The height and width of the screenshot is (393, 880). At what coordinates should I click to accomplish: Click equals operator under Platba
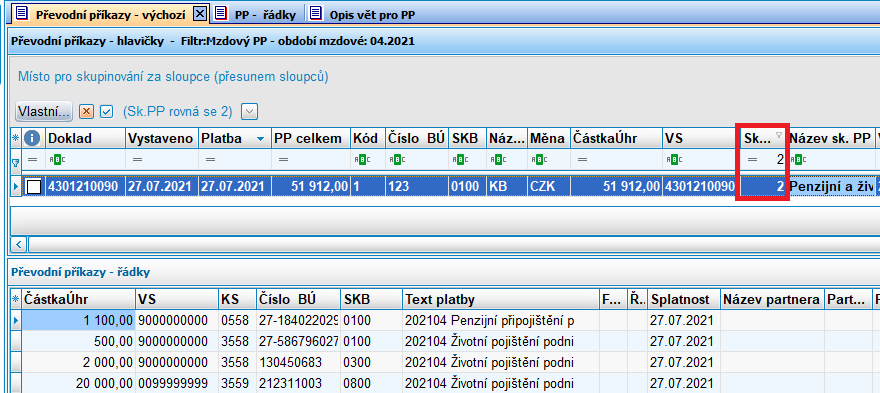coord(210,160)
